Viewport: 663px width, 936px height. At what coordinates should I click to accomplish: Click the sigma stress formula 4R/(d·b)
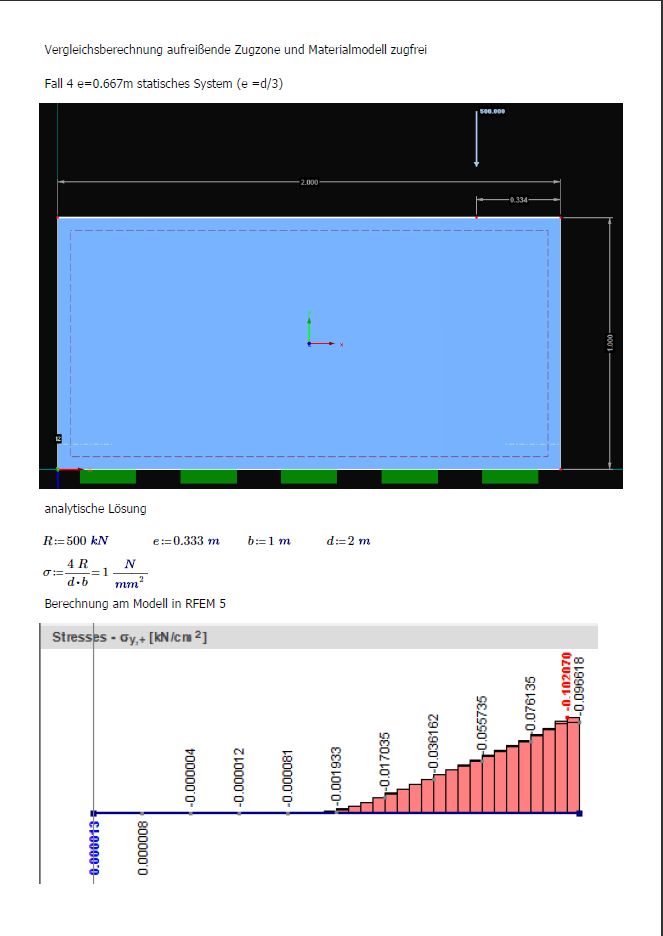point(94,572)
